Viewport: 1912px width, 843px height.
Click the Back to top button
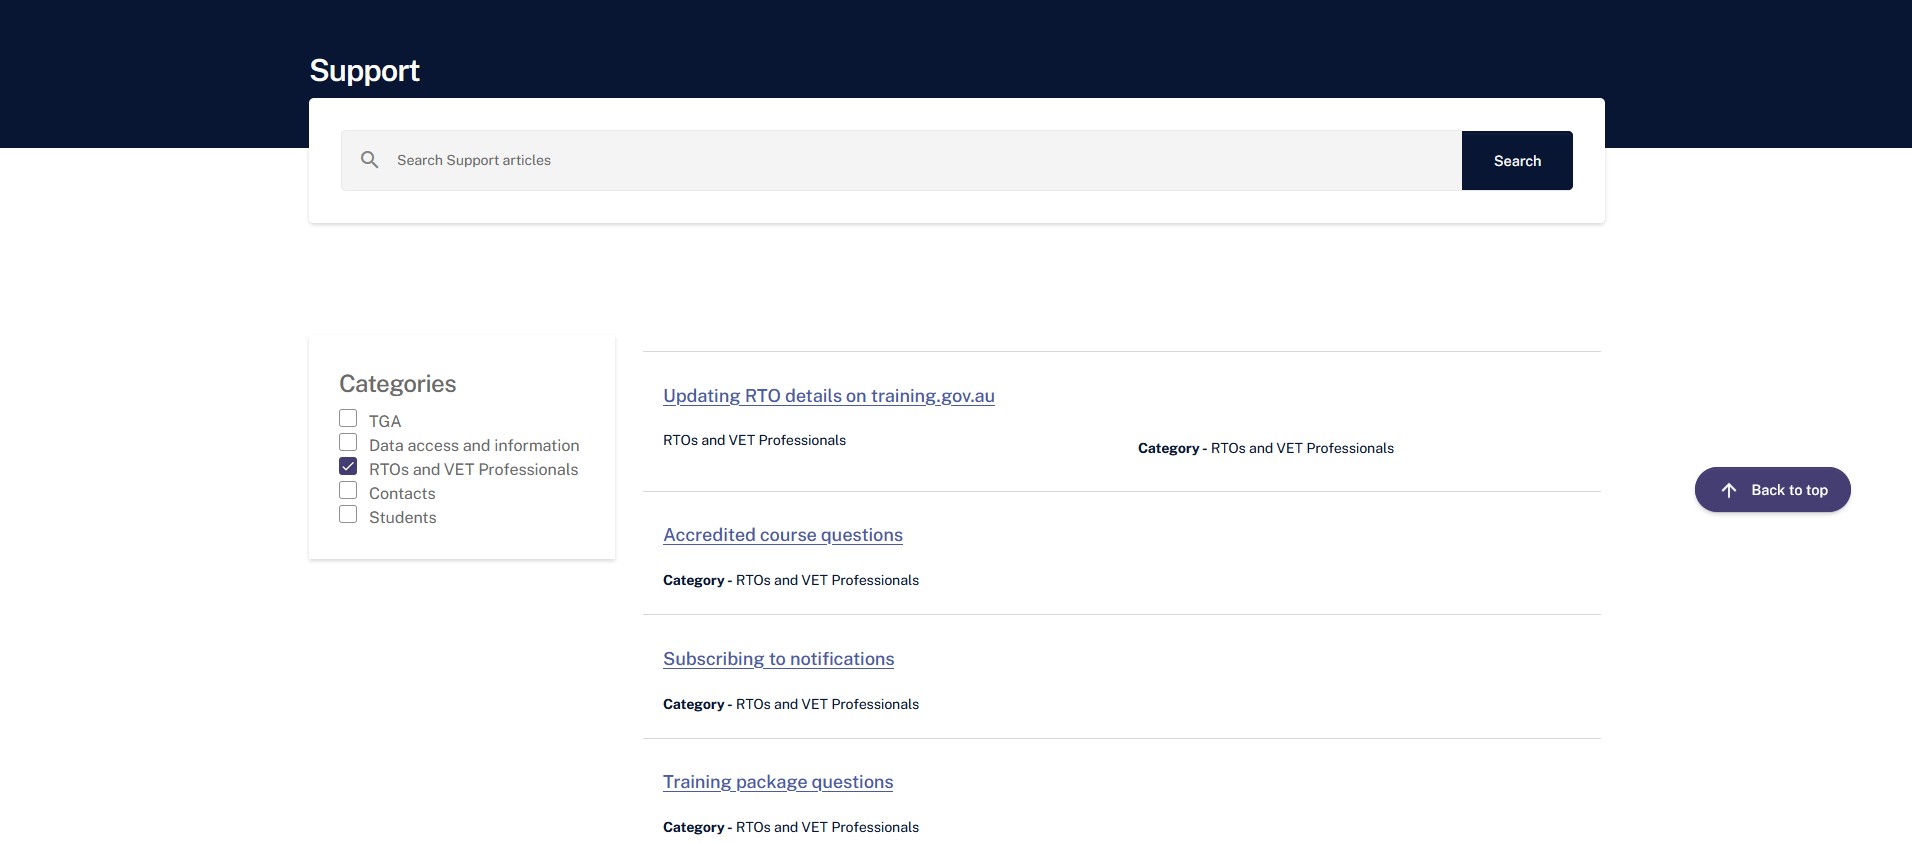click(x=1772, y=490)
